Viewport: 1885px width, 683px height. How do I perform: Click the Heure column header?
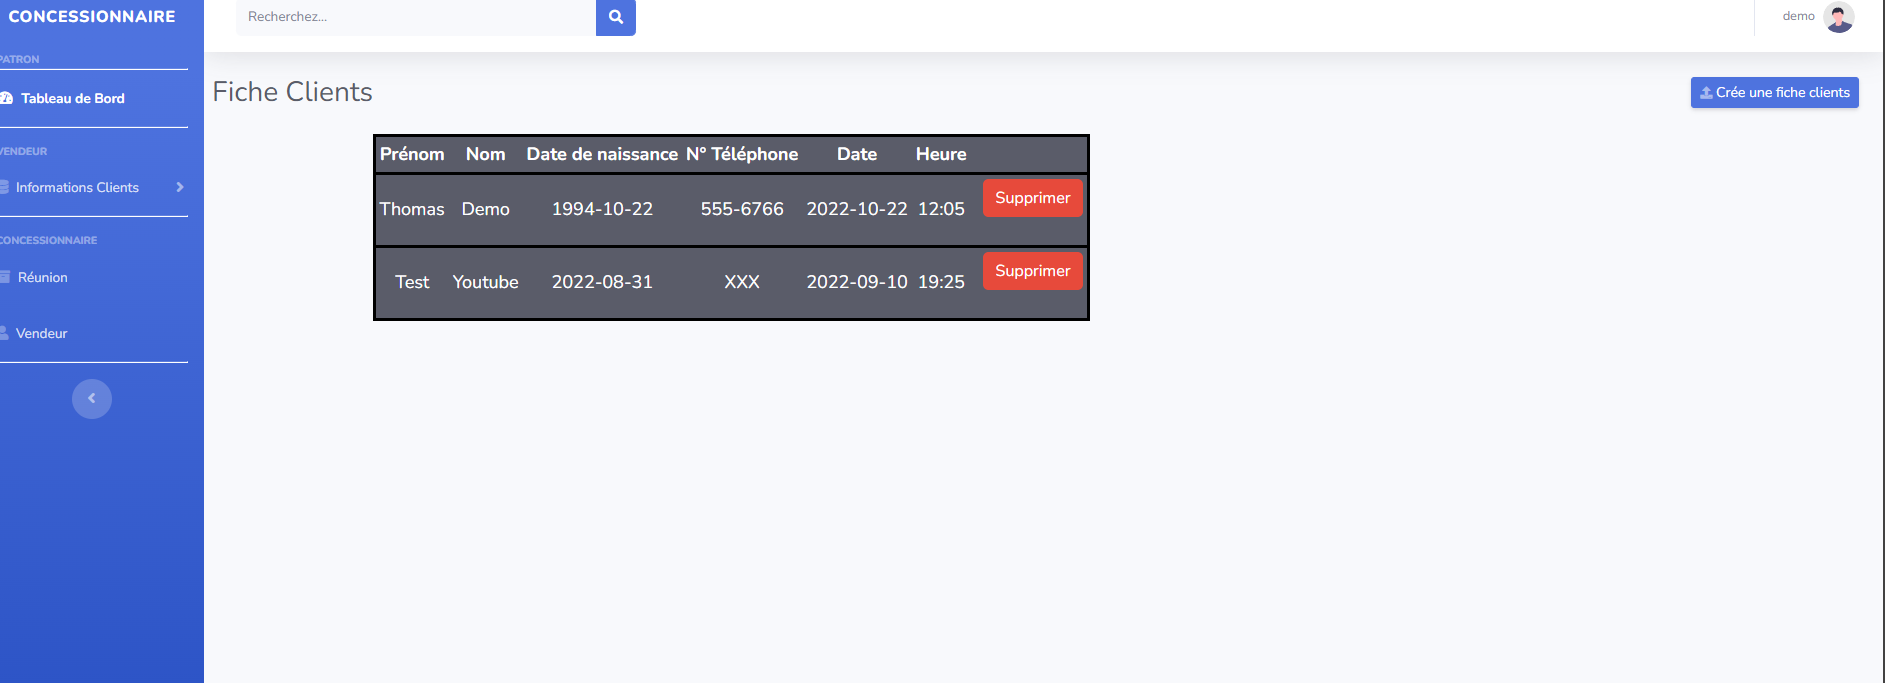(x=941, y=154)
